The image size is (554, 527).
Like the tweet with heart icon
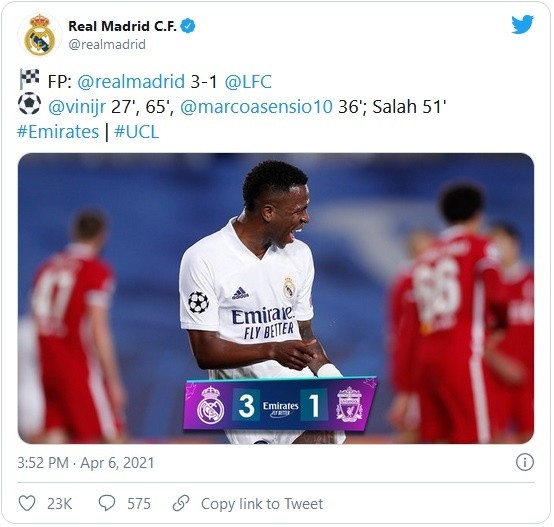click(x=27, y=503)
